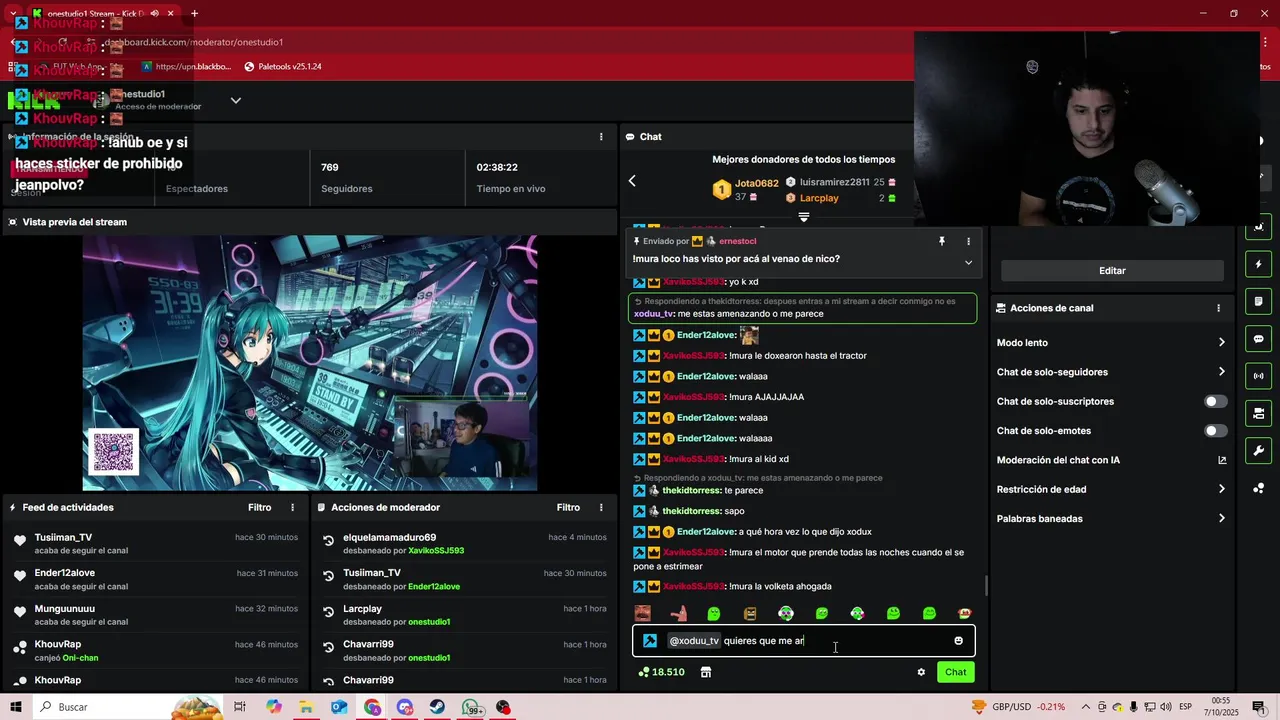Viewport: 1280px width, 720px height.
Task: Click Jota0682 top donor name
Action: coord(756,183)
